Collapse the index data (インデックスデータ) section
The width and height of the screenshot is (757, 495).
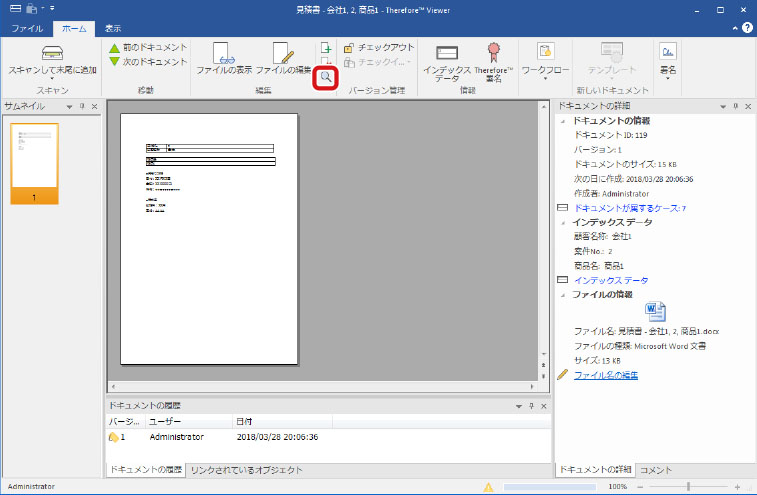click(562, 221)
